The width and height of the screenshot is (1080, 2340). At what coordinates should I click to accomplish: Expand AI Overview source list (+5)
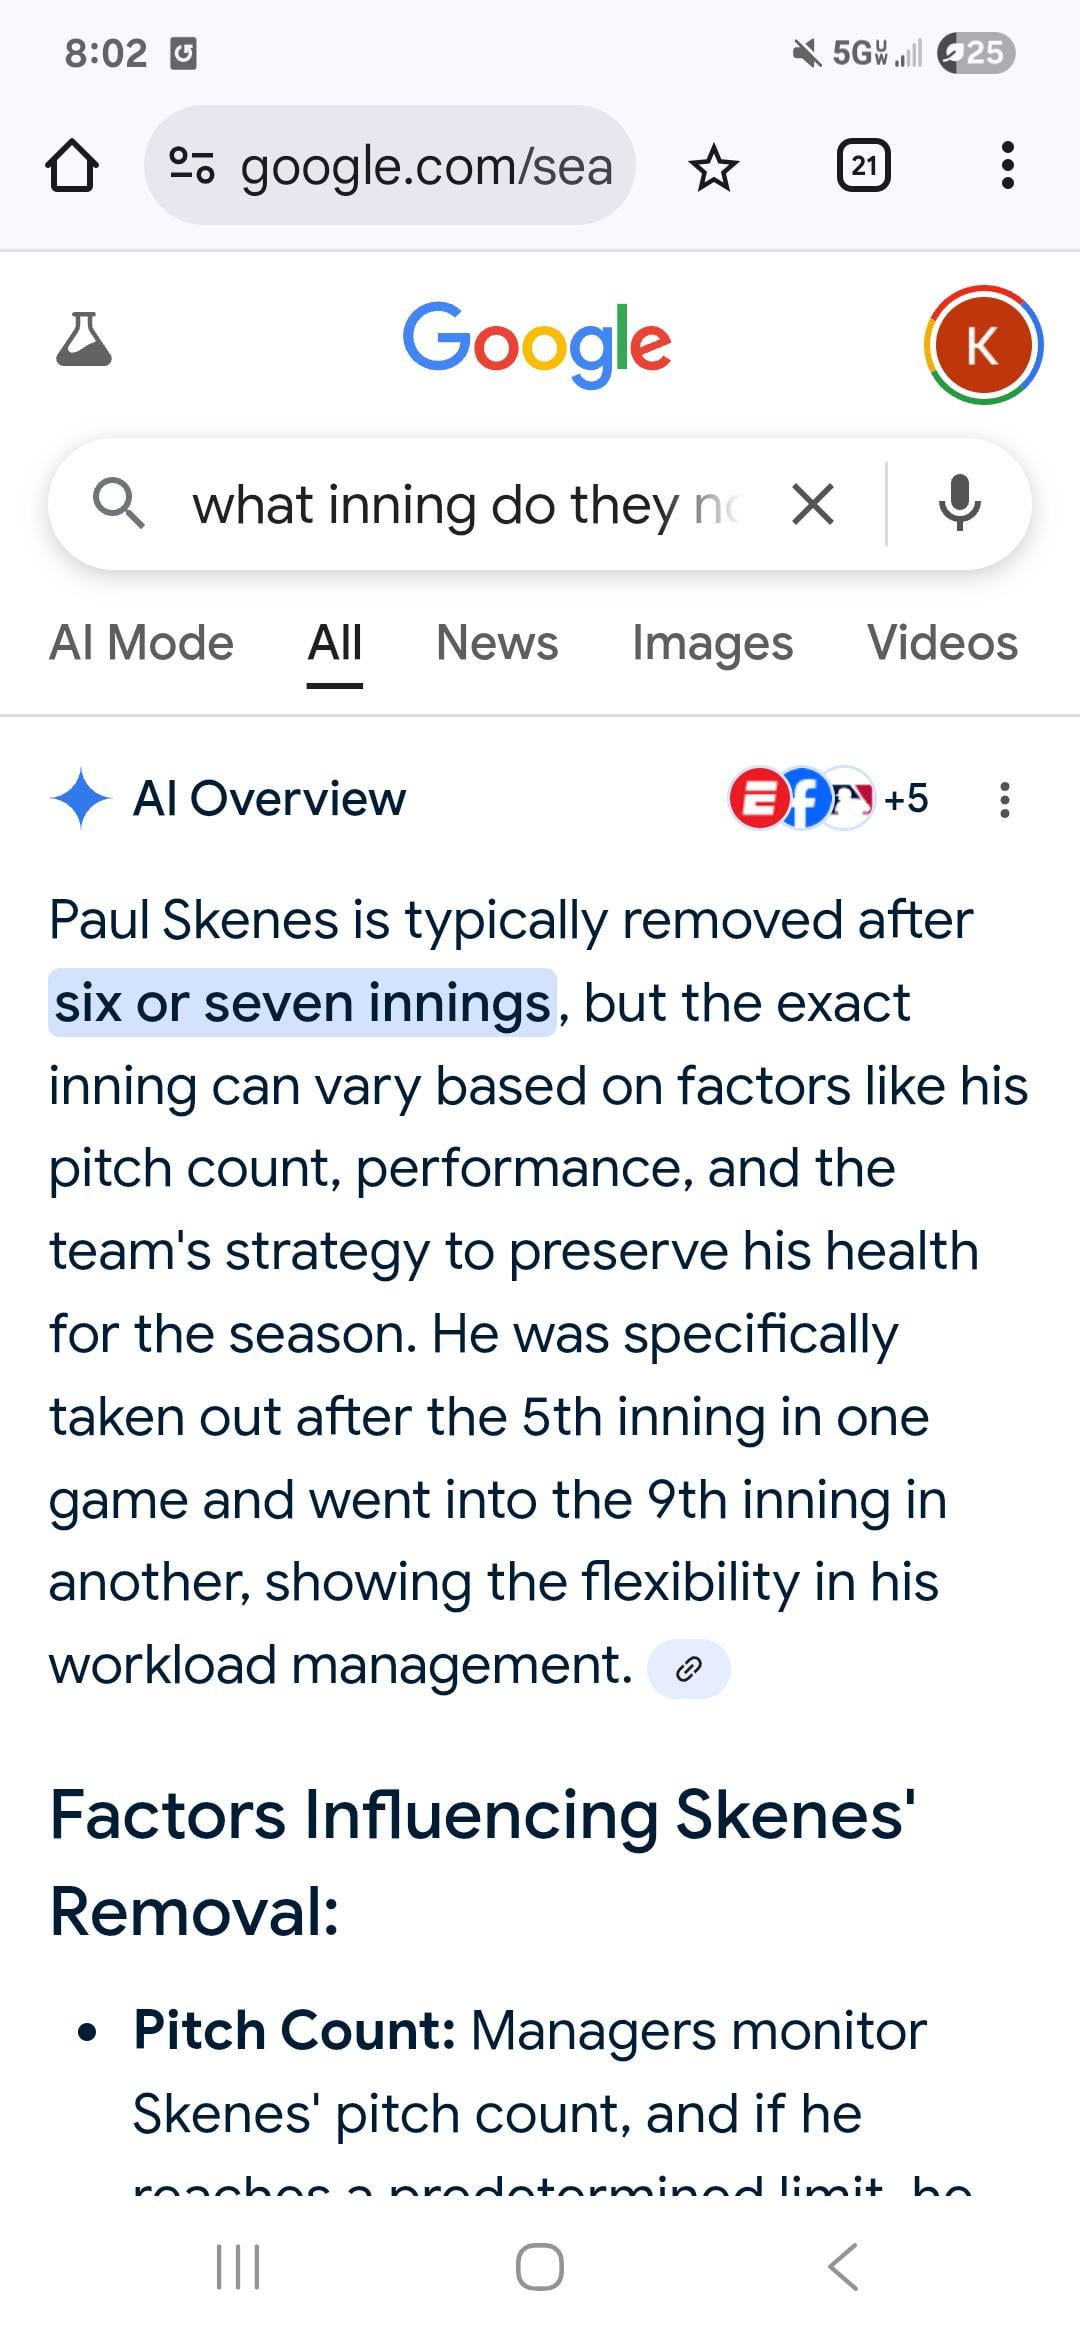point(830,799)
